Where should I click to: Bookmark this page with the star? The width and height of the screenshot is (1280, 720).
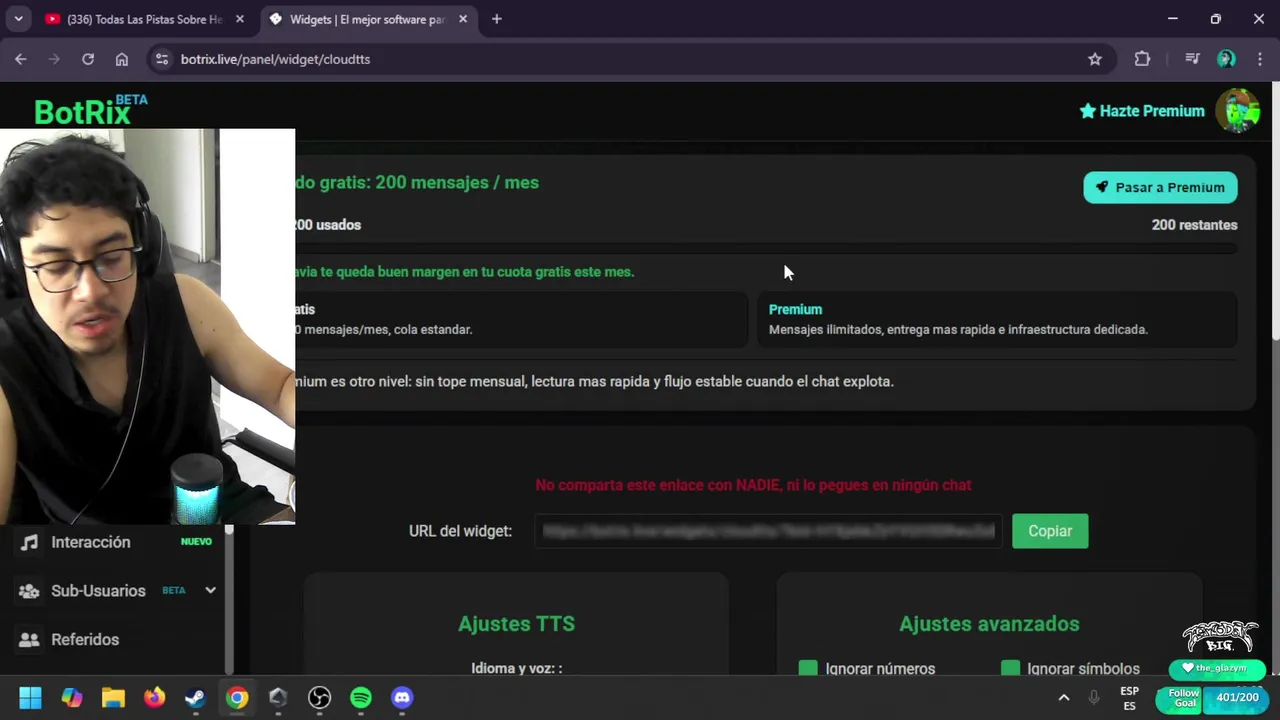1095,59
